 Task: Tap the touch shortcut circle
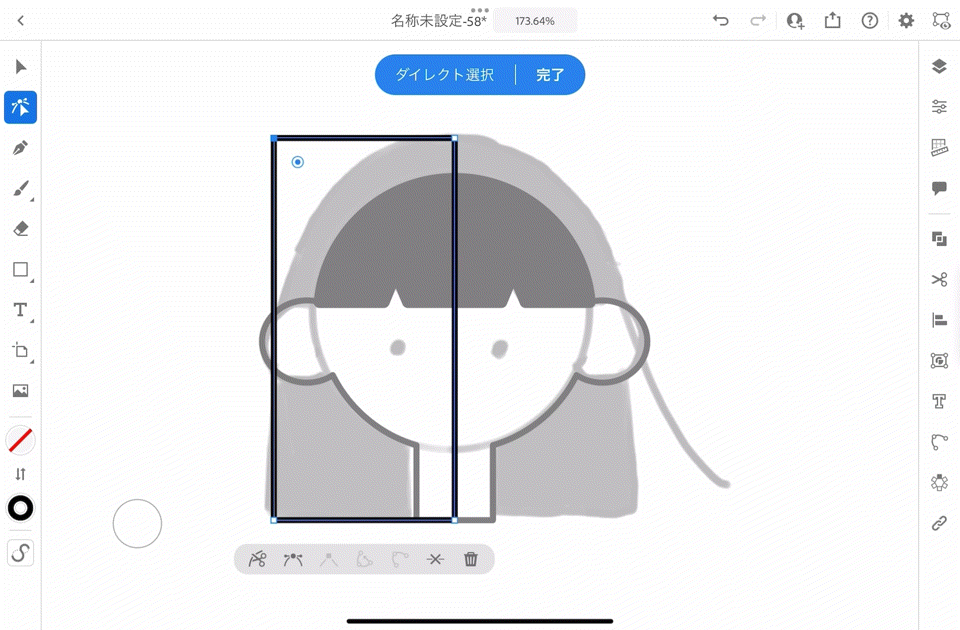pyautogui.click(x=137, y=523)
